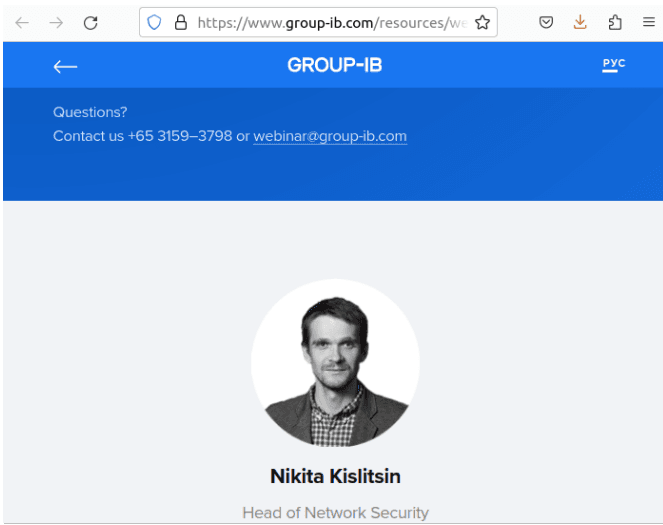The image size is (663, 525).
Task: Click Nikita Kislitsin's profile photo
Action: click(335, 363)
